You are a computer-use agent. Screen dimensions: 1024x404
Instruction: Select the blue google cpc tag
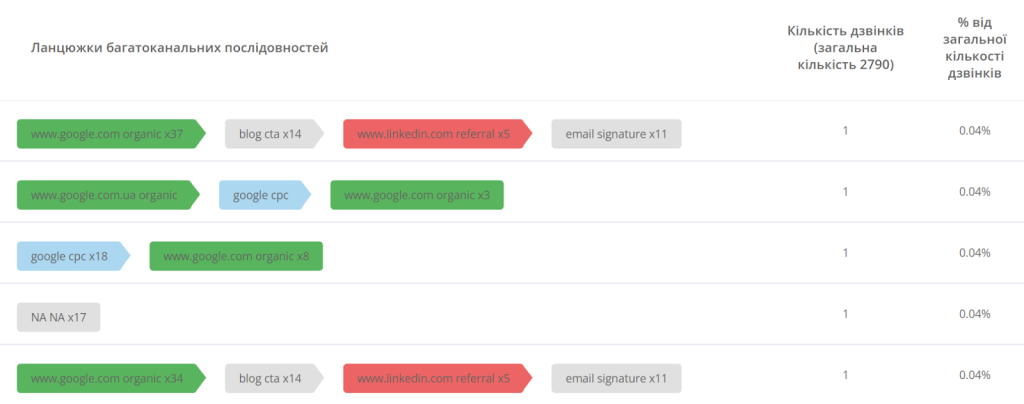point(264,195)
